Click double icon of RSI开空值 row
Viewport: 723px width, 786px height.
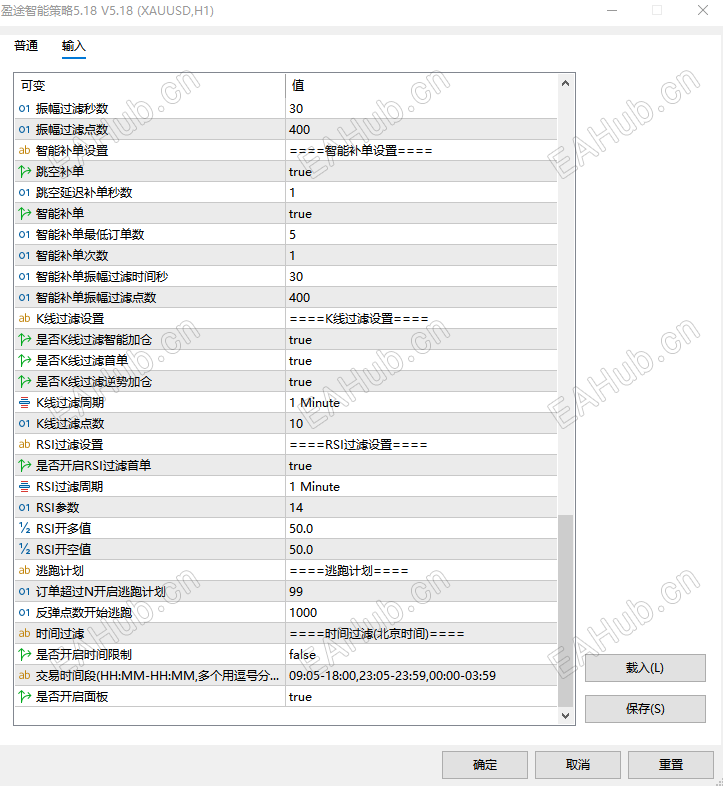coord(24,549)
